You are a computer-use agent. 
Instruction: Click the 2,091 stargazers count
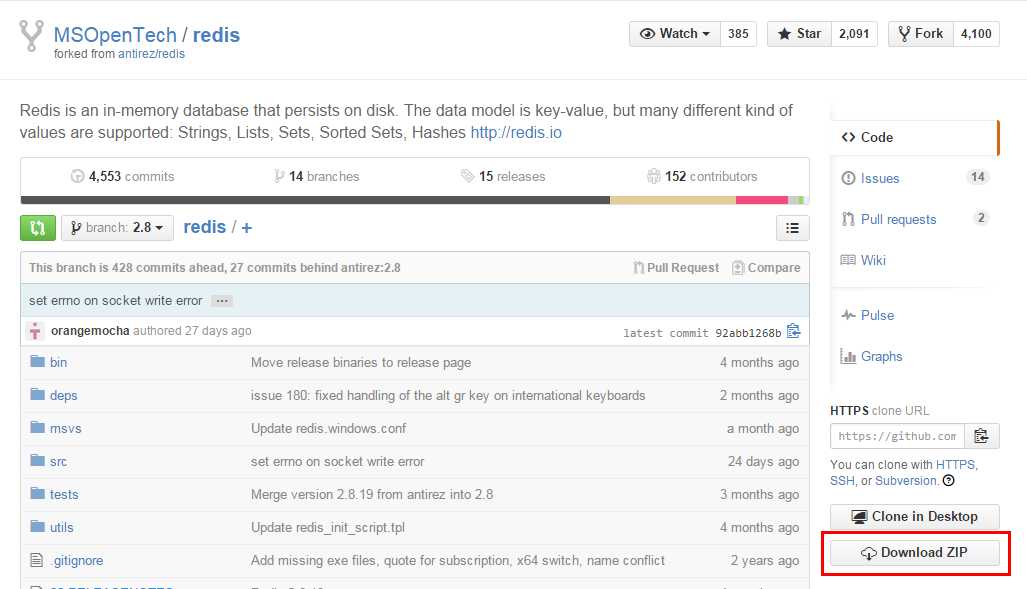coord(854,34)
